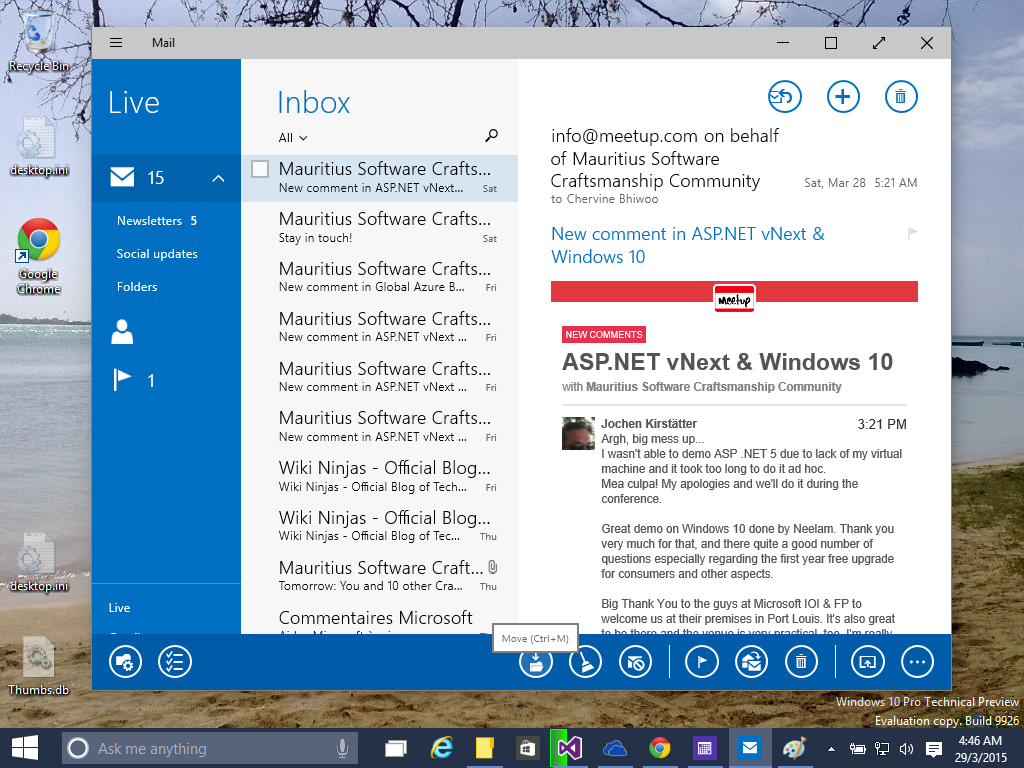Open the People contact icon in sidebar
Viewport: 1024px width, 768px height.
tap(122, 332)
